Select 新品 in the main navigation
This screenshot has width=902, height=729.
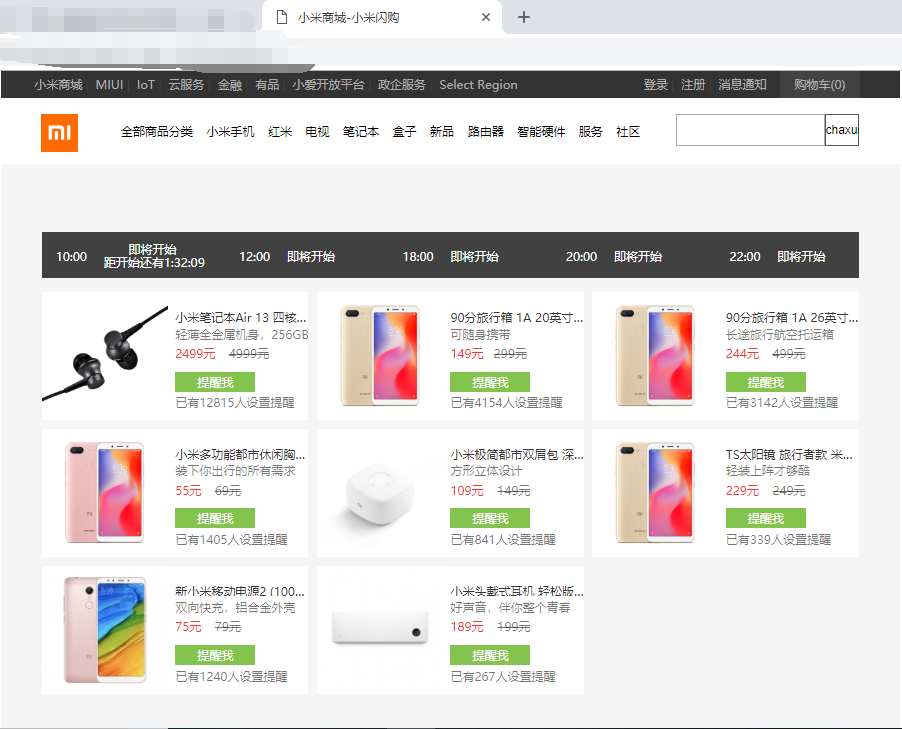coord(441,132)
